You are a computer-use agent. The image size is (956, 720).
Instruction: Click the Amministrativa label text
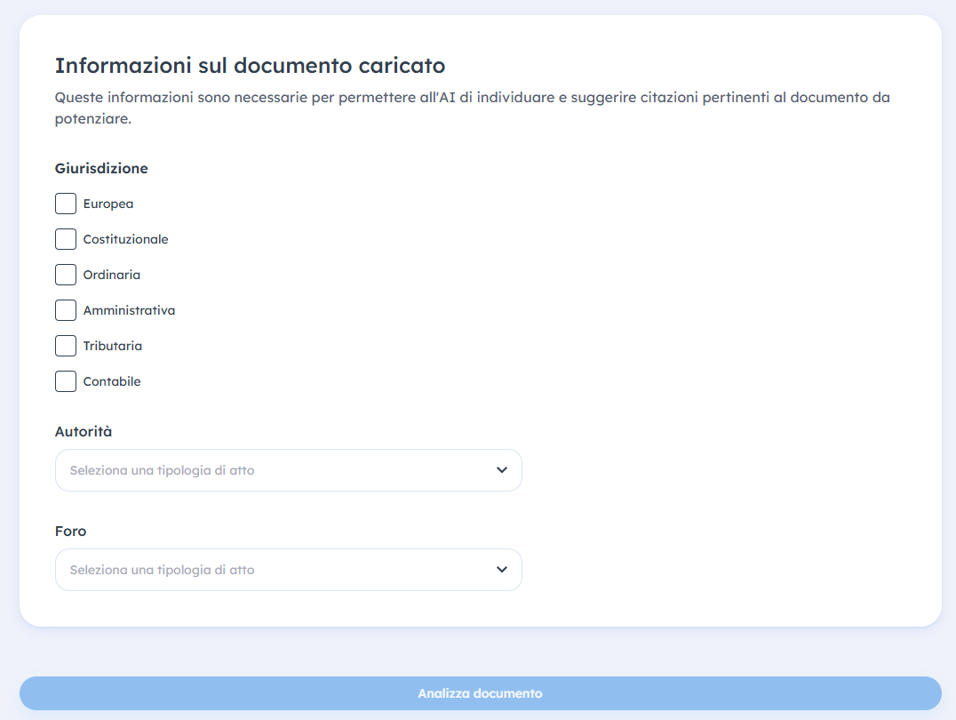click(129, 310)
